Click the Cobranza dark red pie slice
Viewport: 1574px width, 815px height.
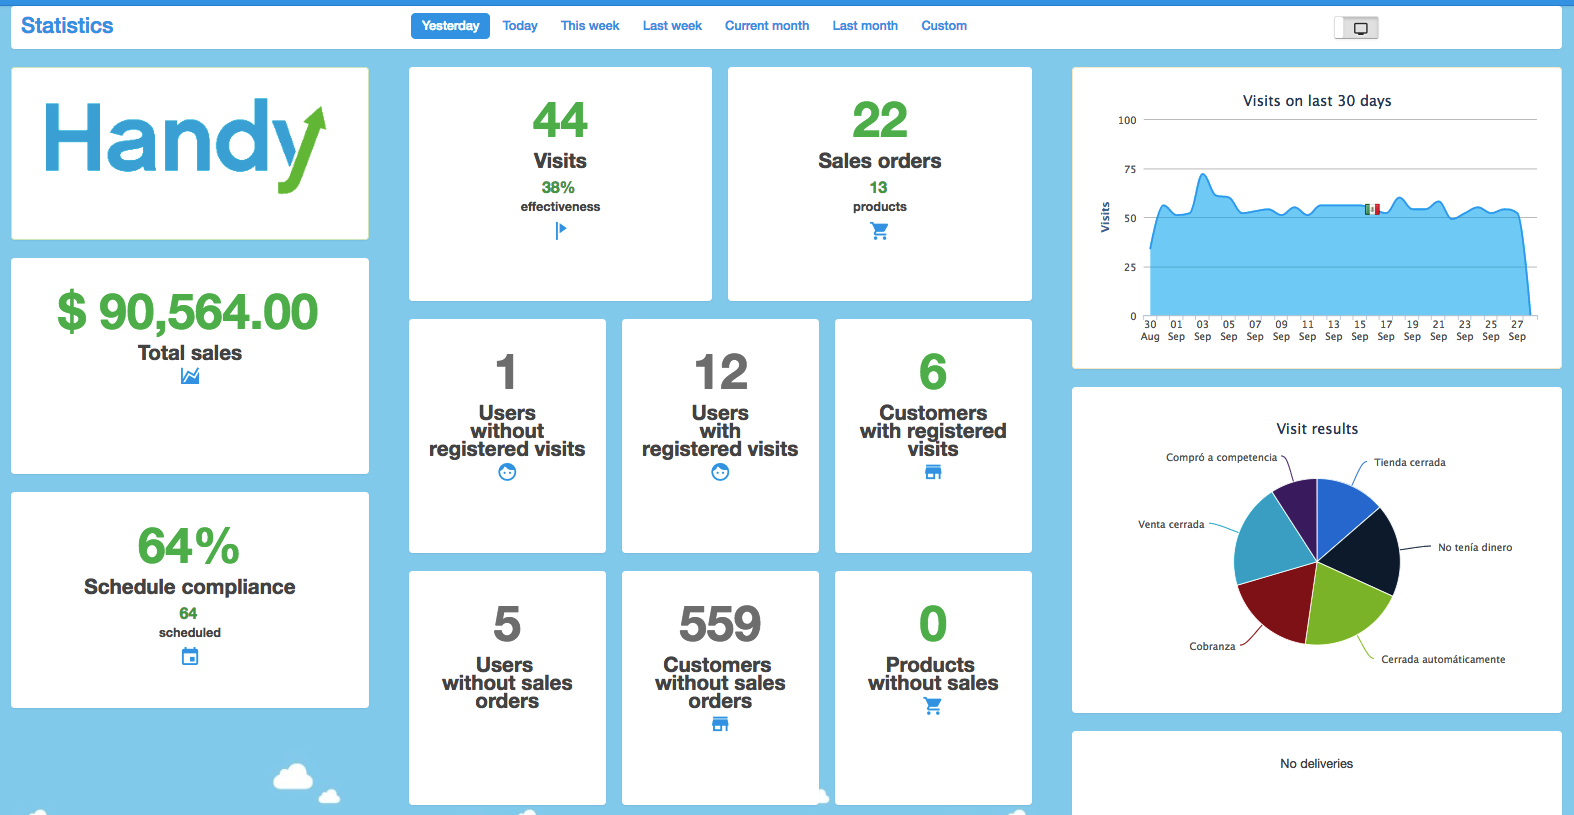(x=1282, y=602)
